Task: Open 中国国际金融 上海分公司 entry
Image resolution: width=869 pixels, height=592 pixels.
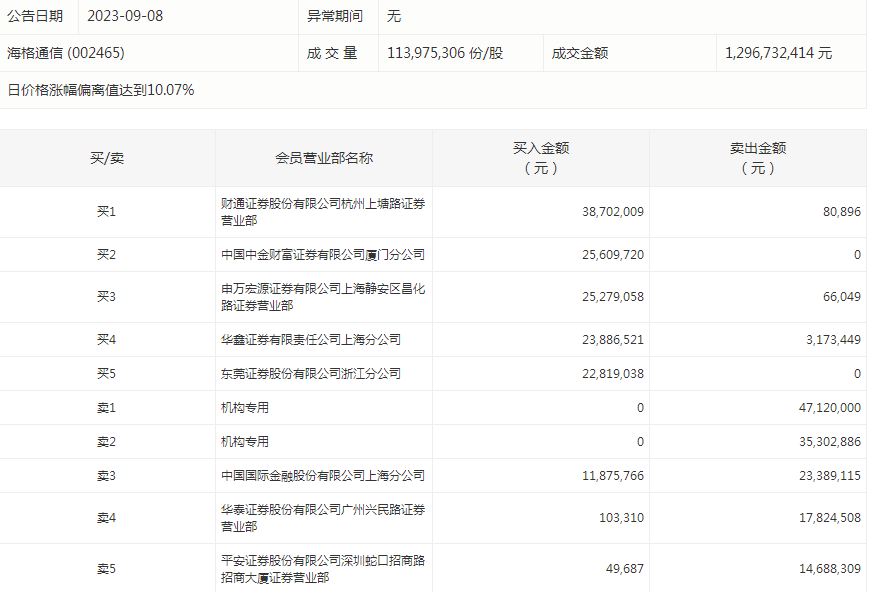Action: (323, 476)
